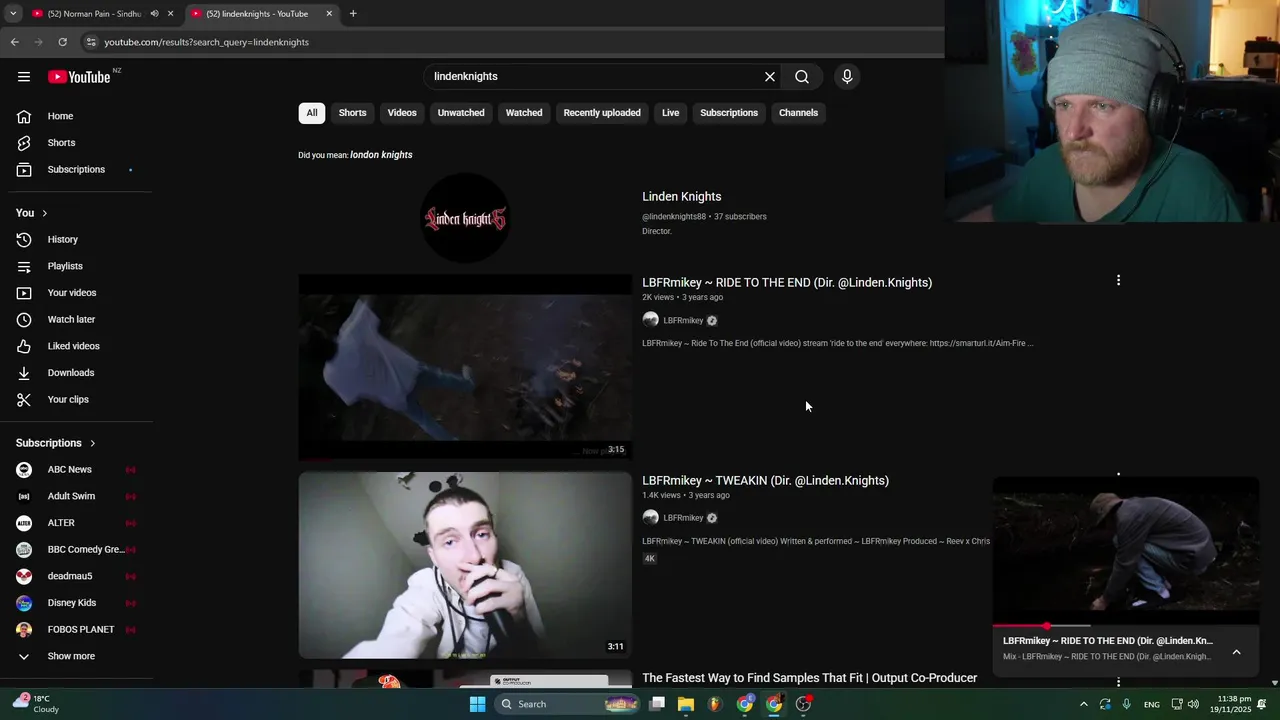1280x720 pixels.
Task: Open the TWEAKIN video title
Action: click(765, 481)
